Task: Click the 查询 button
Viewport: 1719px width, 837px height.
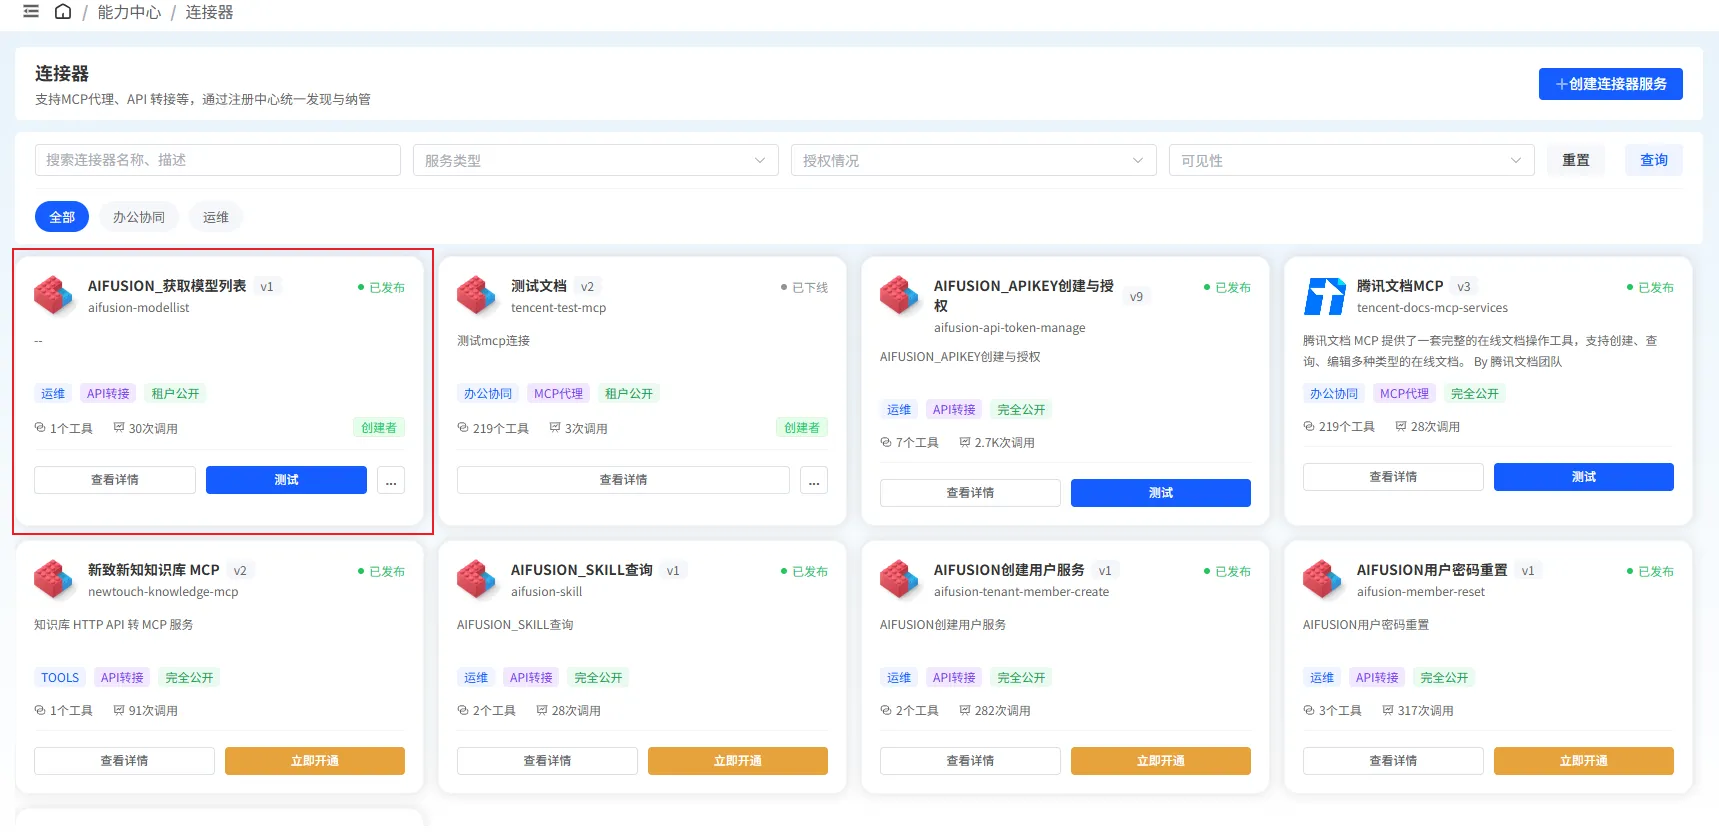Action: point(1654,160)
